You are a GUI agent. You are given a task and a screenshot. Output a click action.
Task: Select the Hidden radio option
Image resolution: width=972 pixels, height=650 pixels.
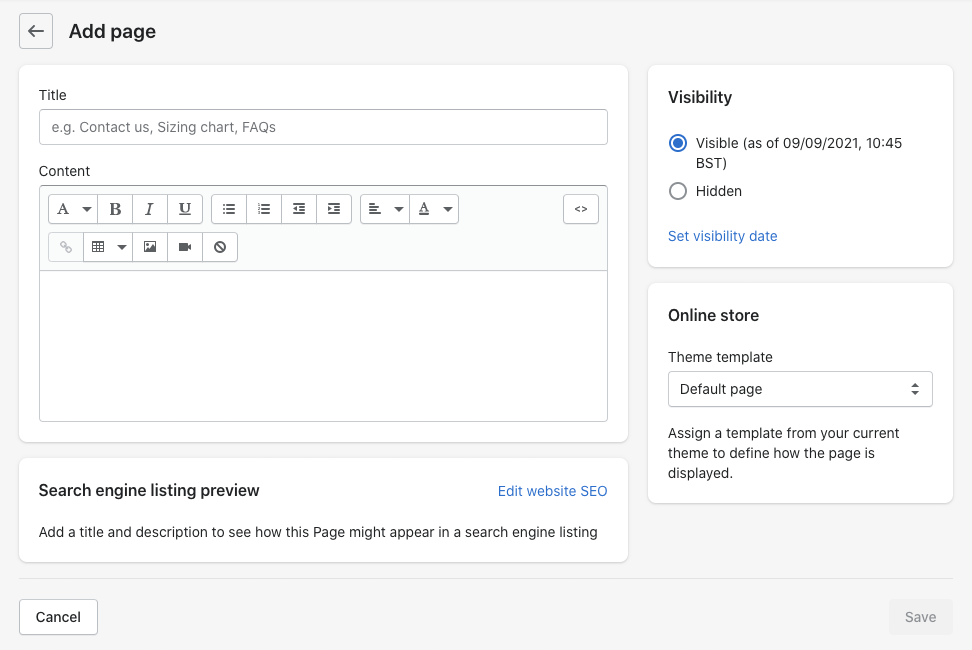pos(678,191)
